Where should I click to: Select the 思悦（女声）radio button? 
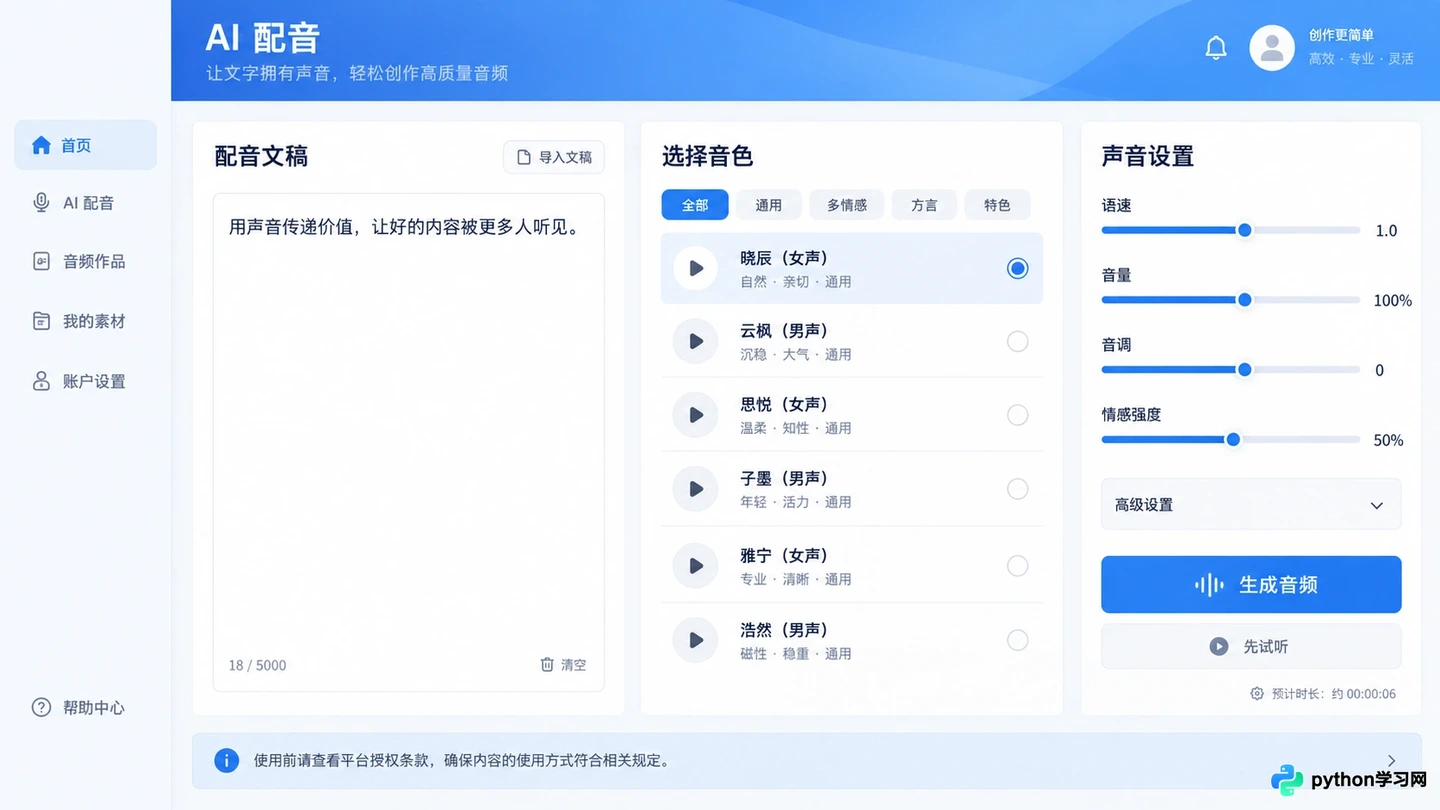pyautogui.click(x=1017, y=415)
